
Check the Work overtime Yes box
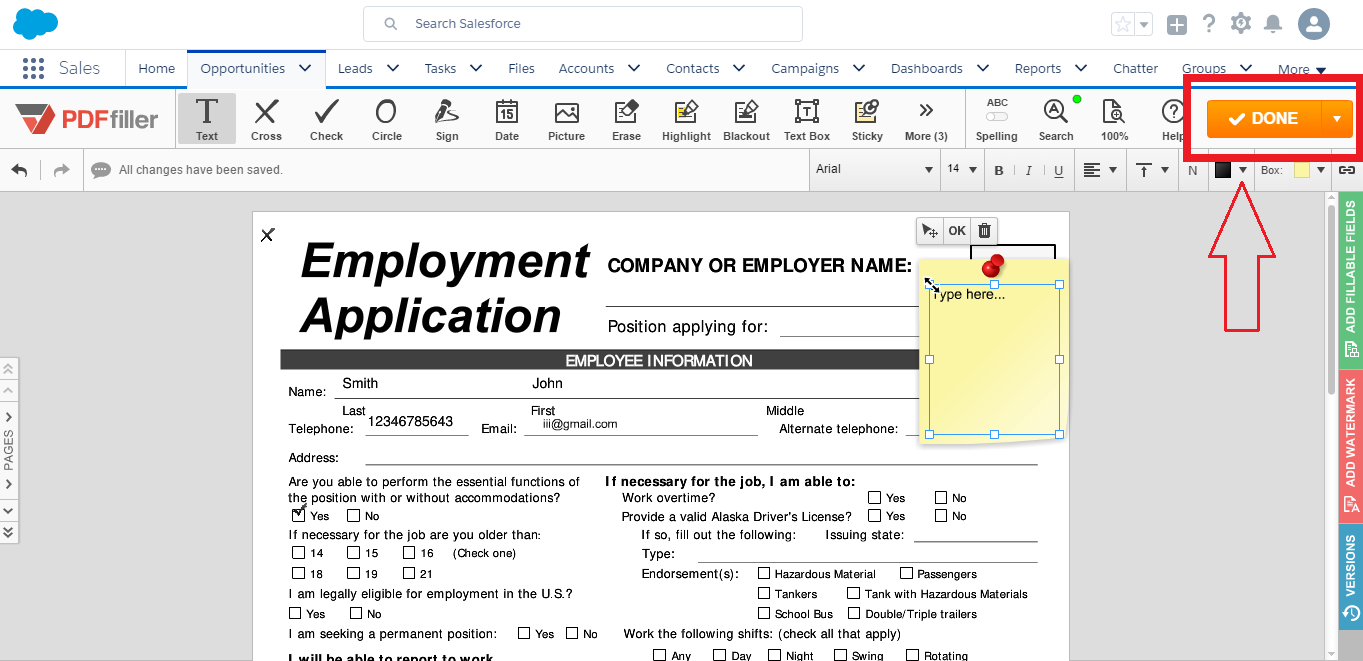click(875, 497)
